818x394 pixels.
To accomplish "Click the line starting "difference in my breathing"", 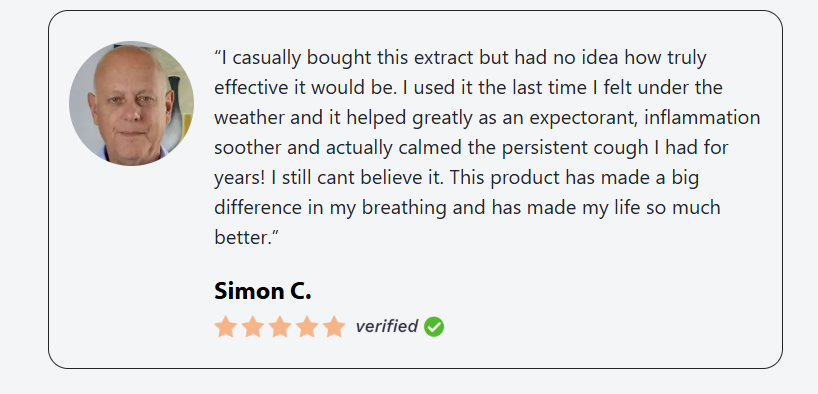I will pyautogui.click(x=467, y=208).
